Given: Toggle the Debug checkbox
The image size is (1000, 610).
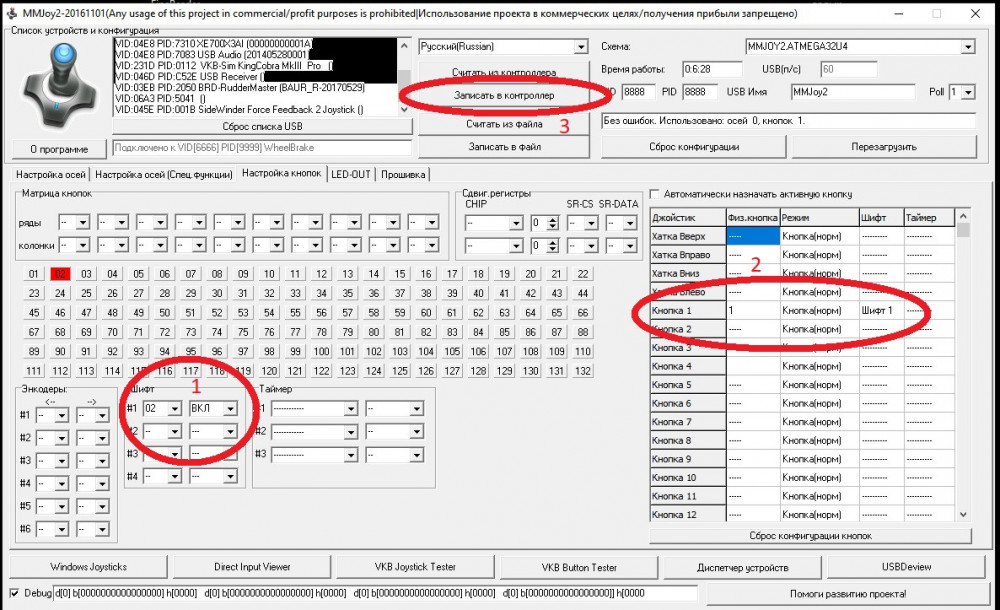Looking at the screenshot, I should (x=13, y=592).
